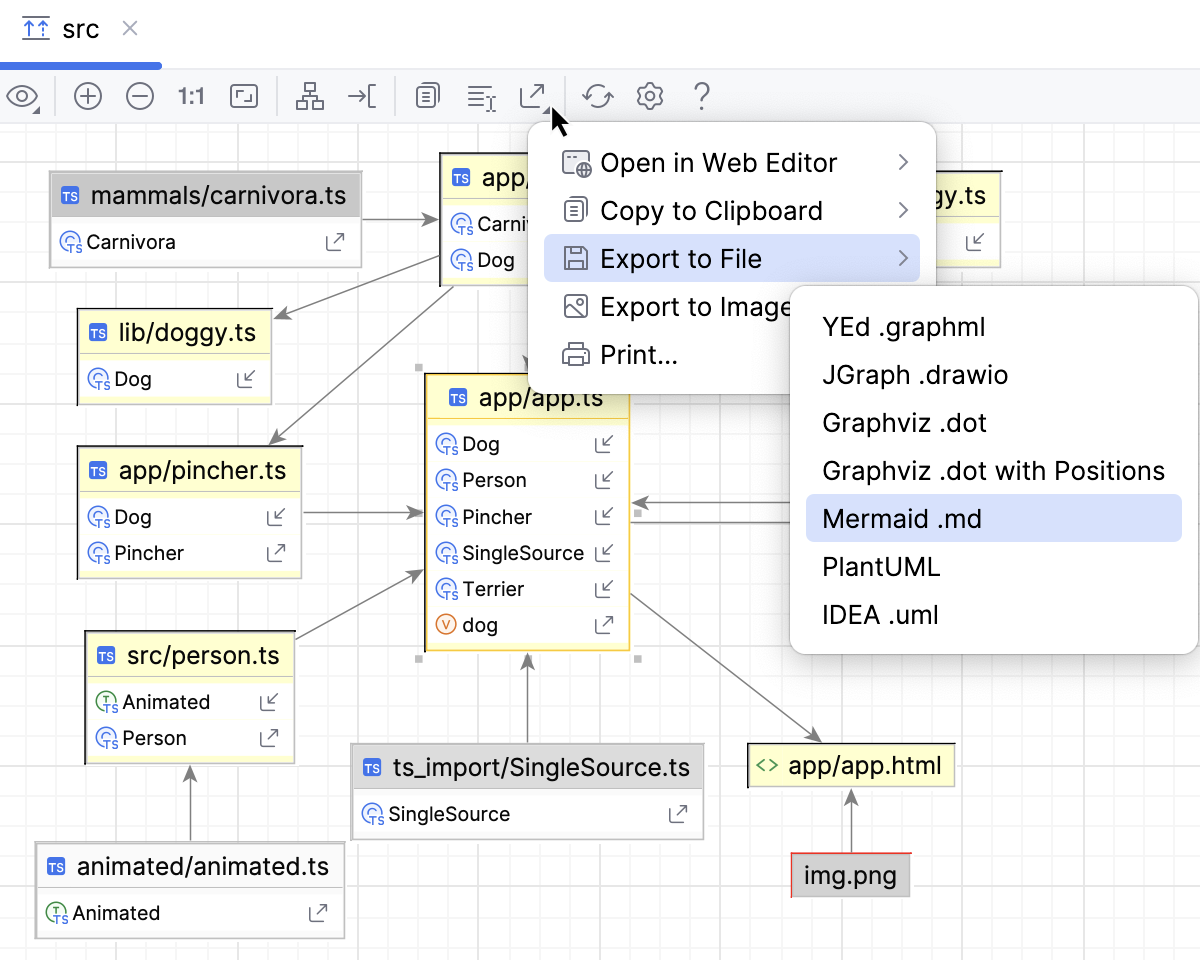Export as Mermaid .md
The height and width of the screenshot is (960, 1200).
pos(994,519)
